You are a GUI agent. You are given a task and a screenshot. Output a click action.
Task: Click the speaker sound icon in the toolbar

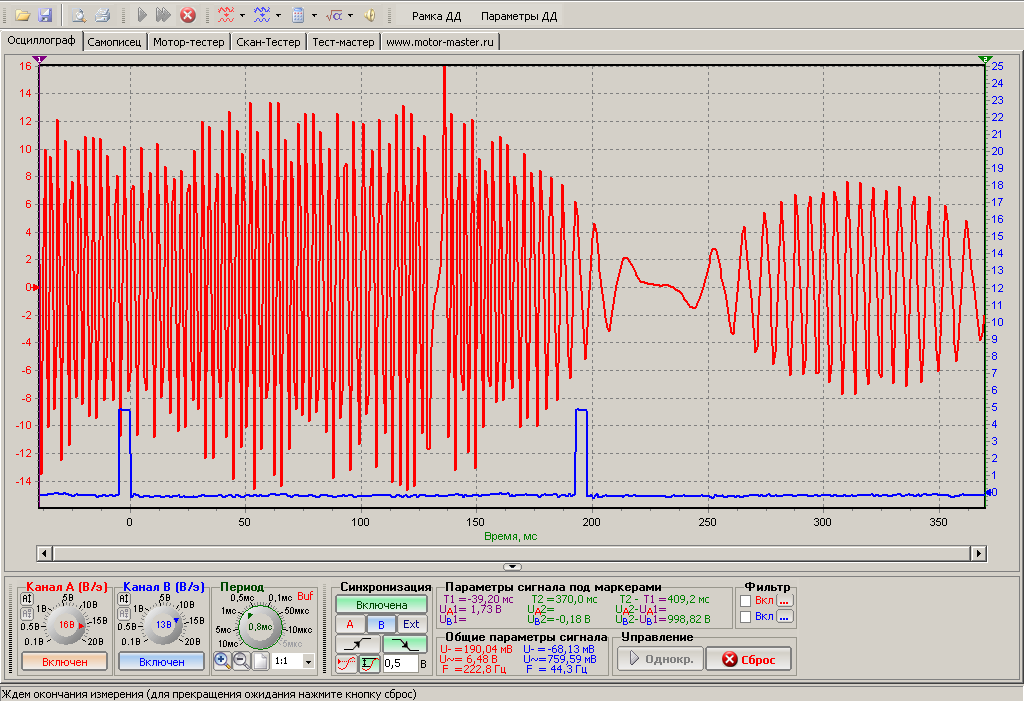click(369, 15)
